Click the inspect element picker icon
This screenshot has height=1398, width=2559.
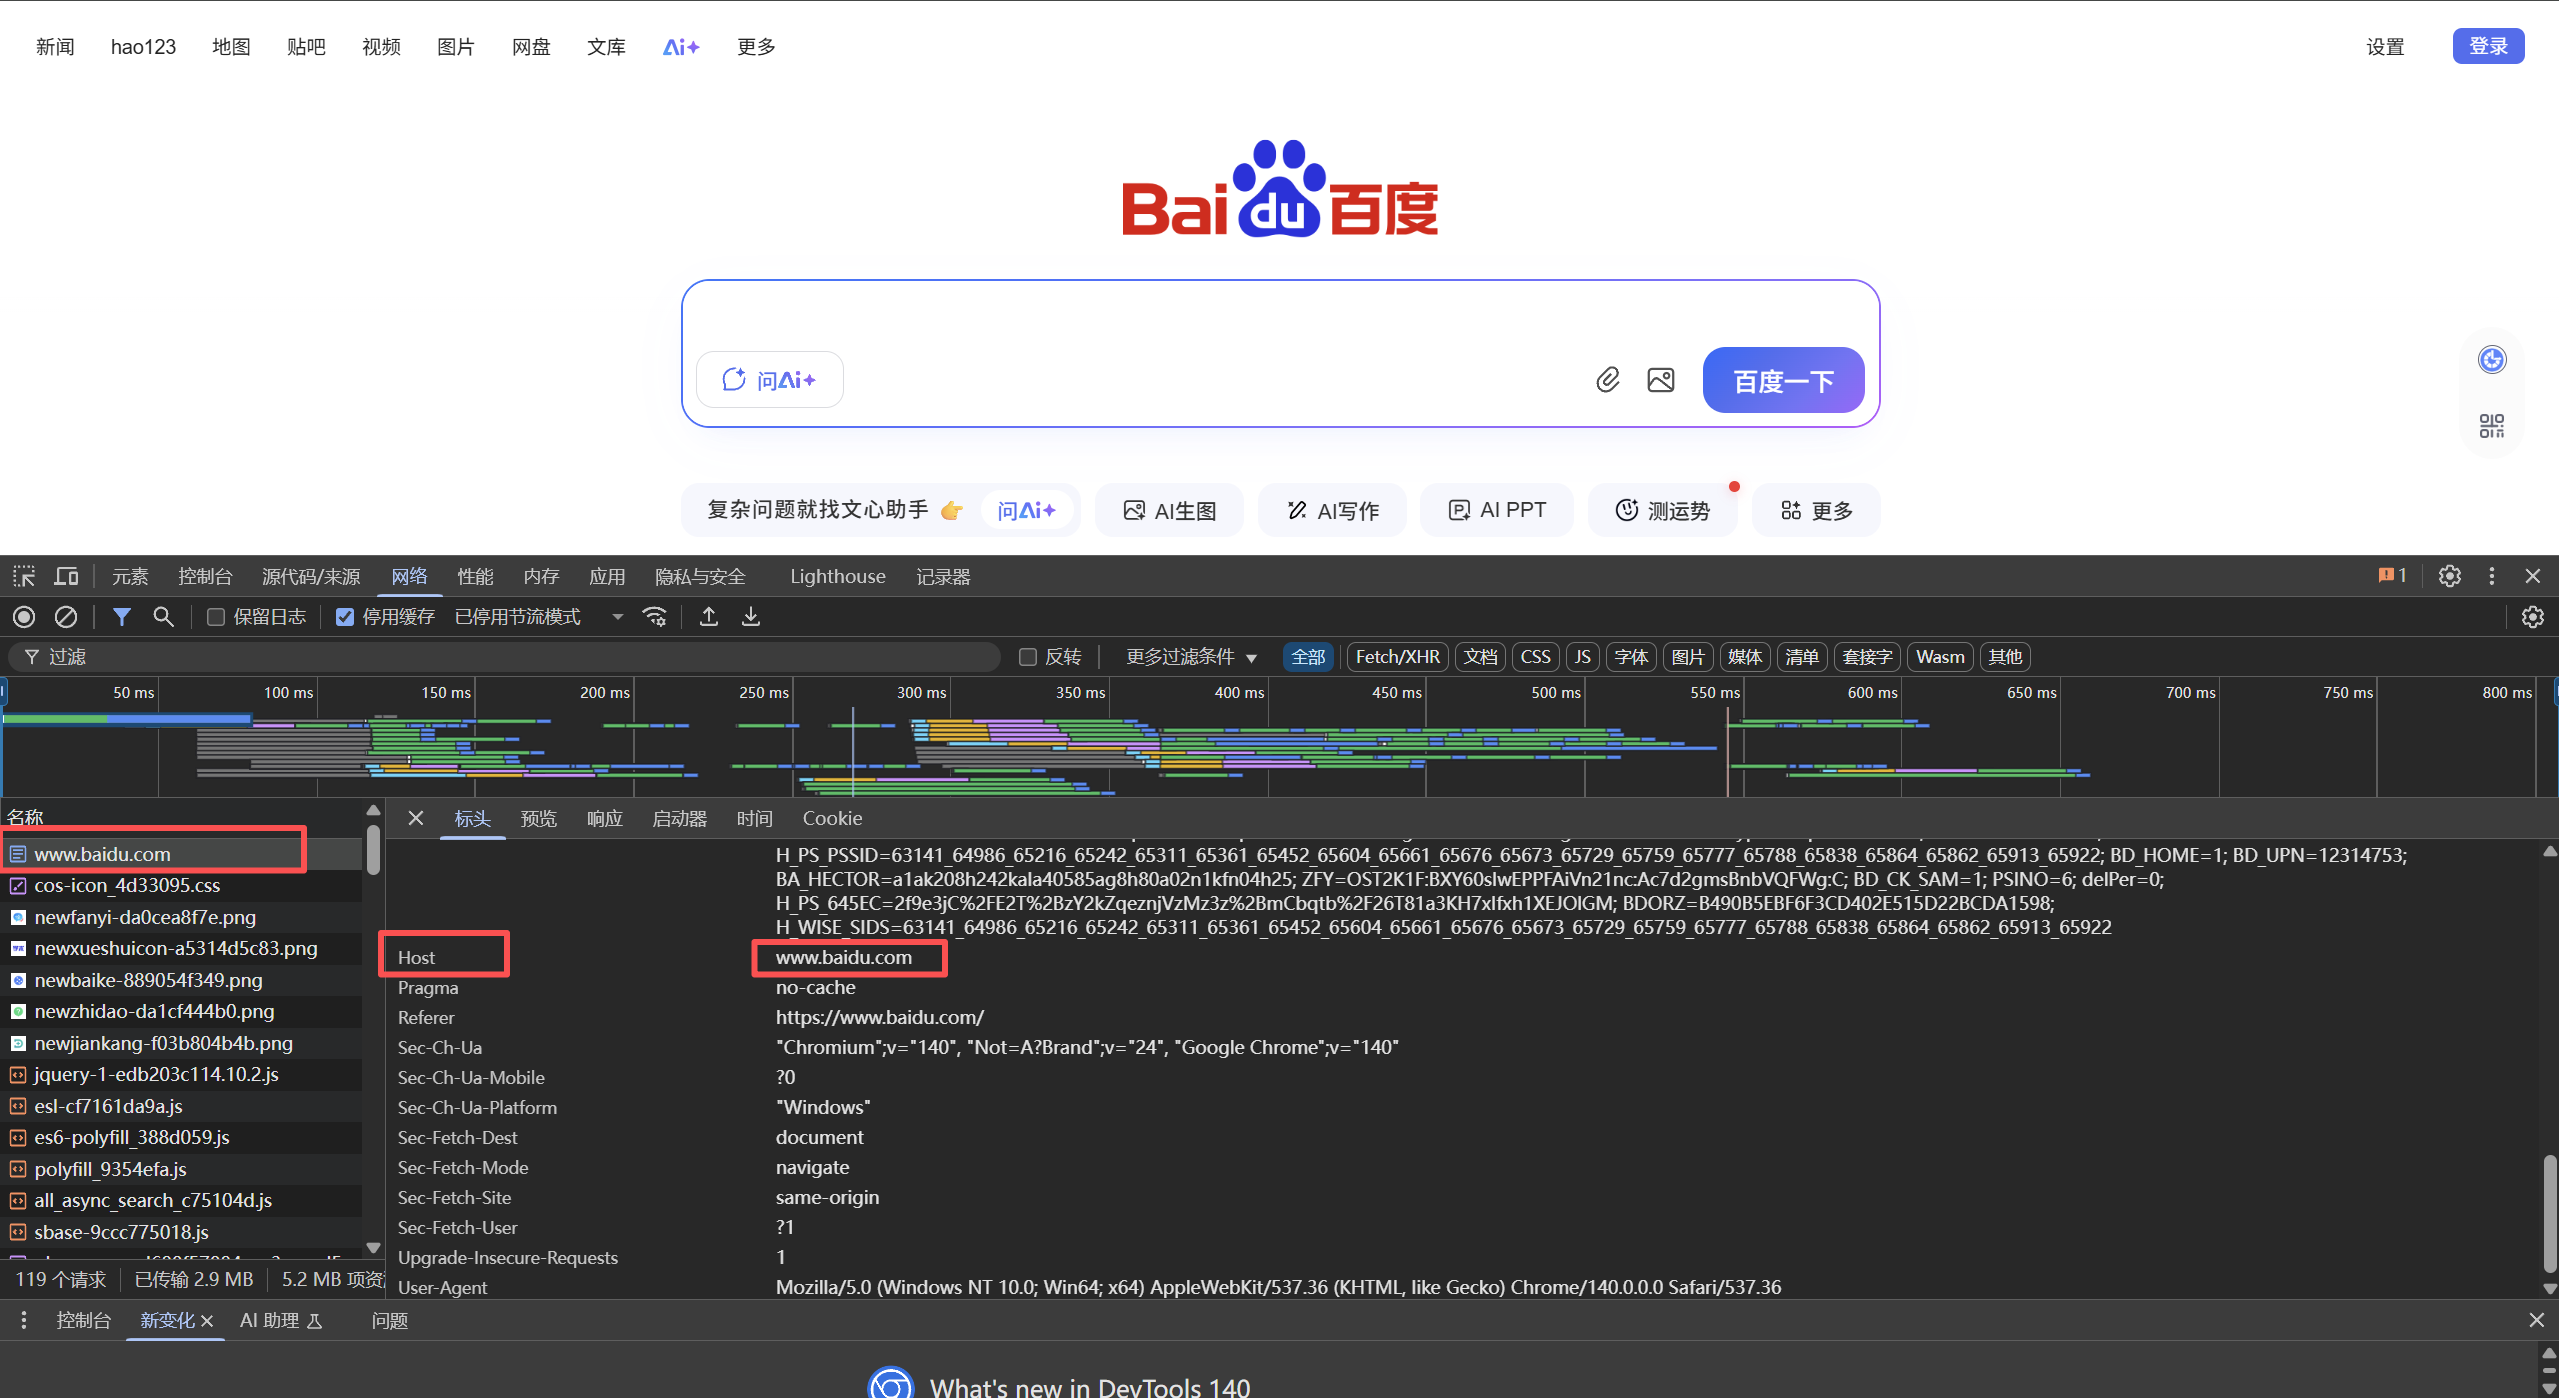24,576
